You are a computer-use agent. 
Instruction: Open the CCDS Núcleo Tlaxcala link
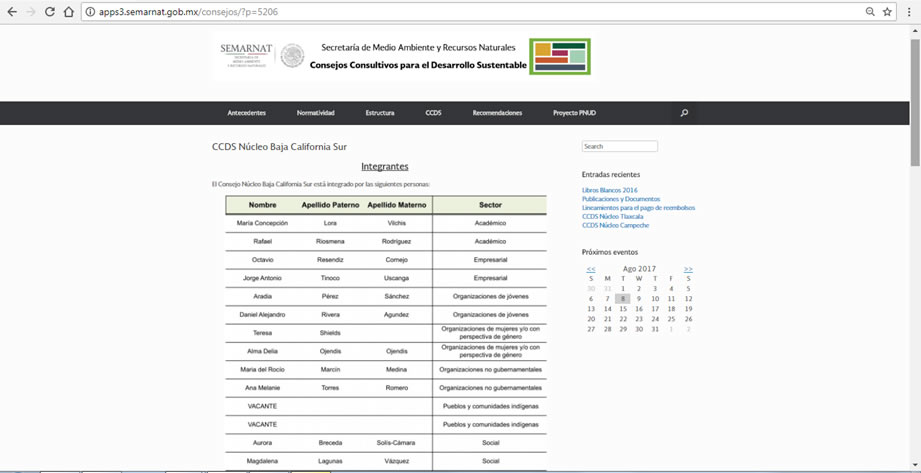[x=611, y=217]
